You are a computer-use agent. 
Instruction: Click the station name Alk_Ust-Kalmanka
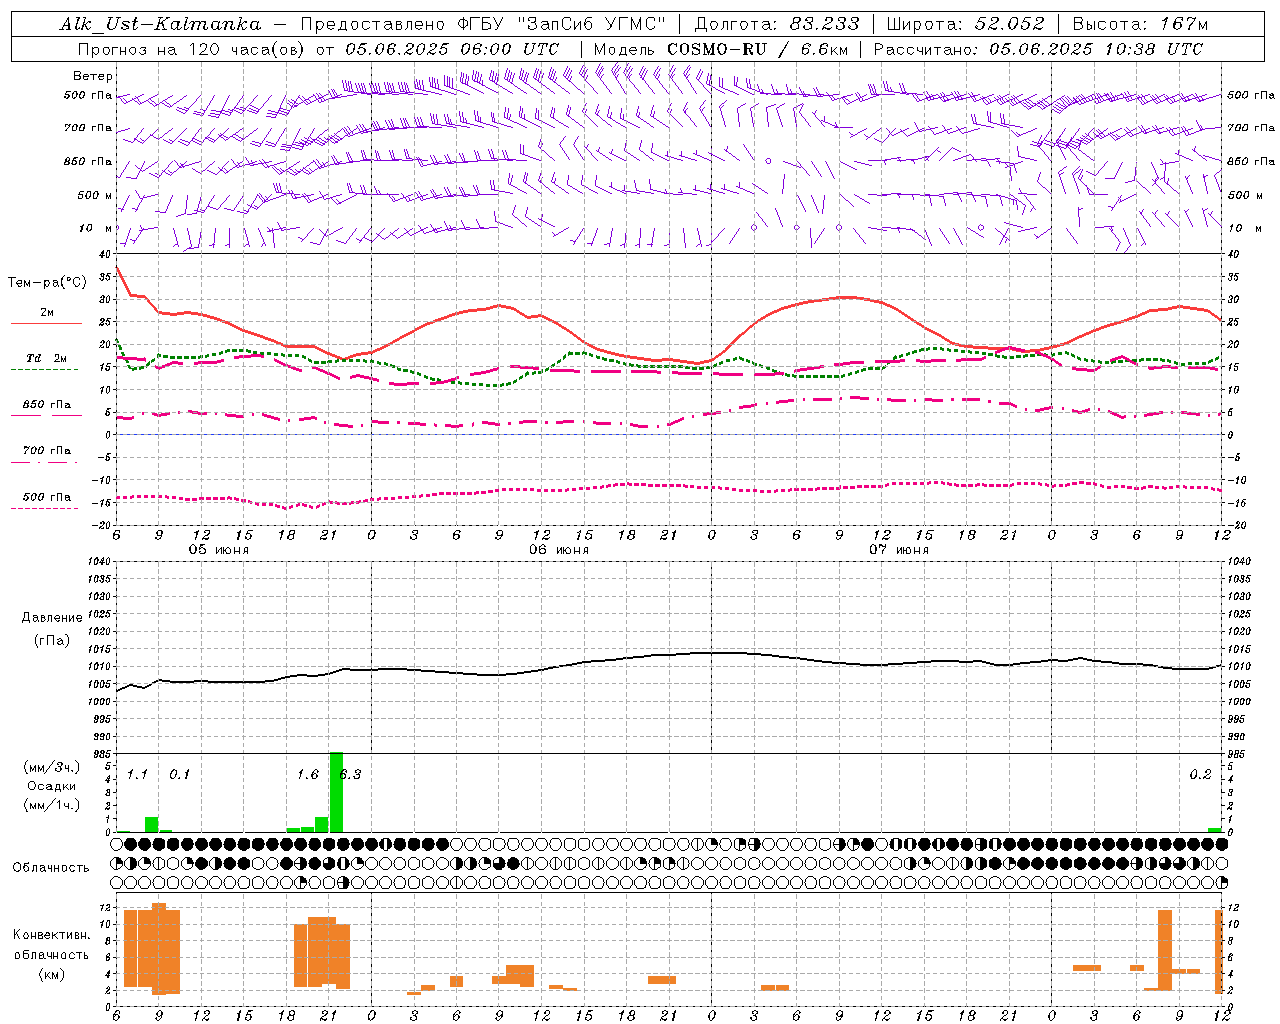(x=161, y=24)
